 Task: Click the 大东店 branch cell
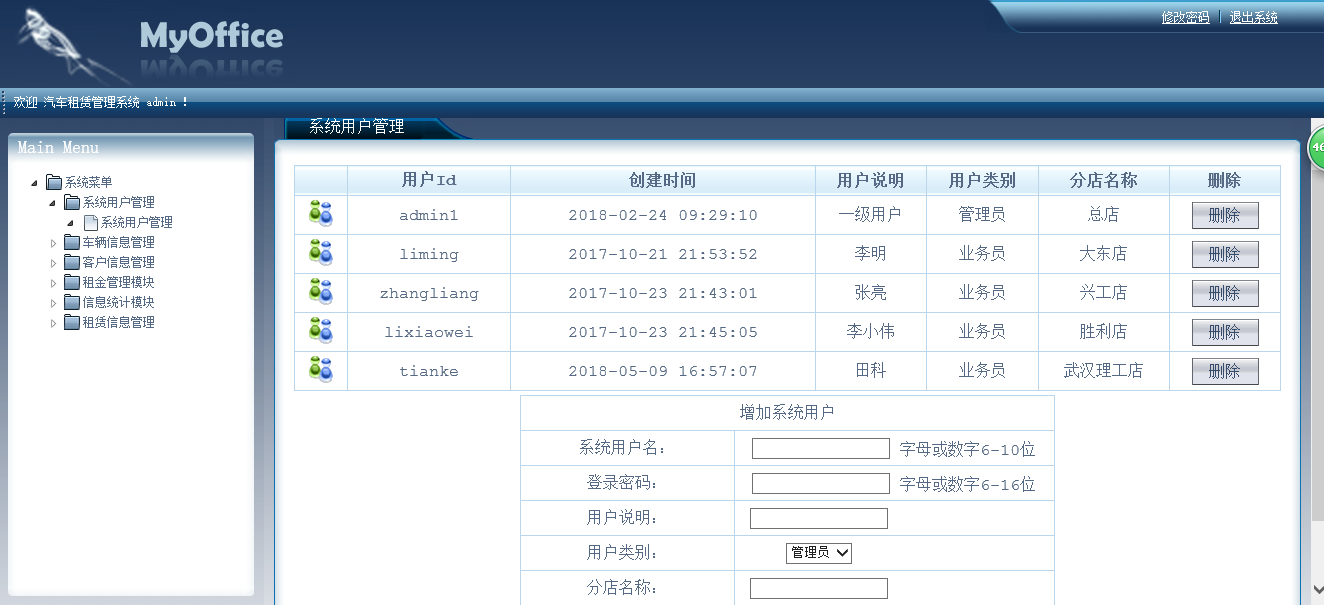(1104, 254)
